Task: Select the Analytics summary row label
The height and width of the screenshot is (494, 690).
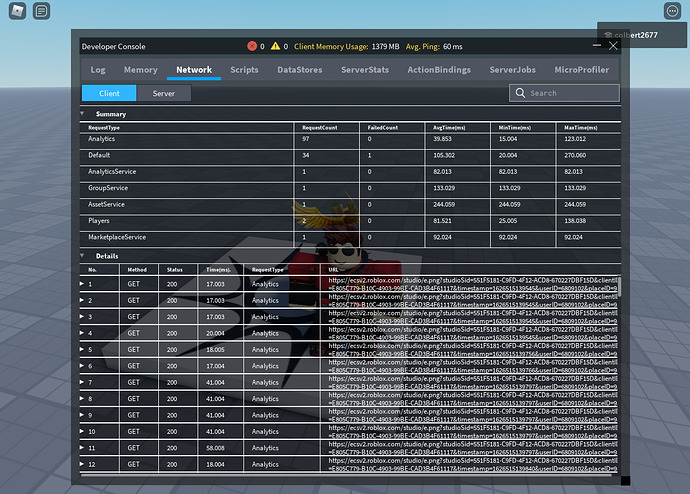Action: click(101, 139)
